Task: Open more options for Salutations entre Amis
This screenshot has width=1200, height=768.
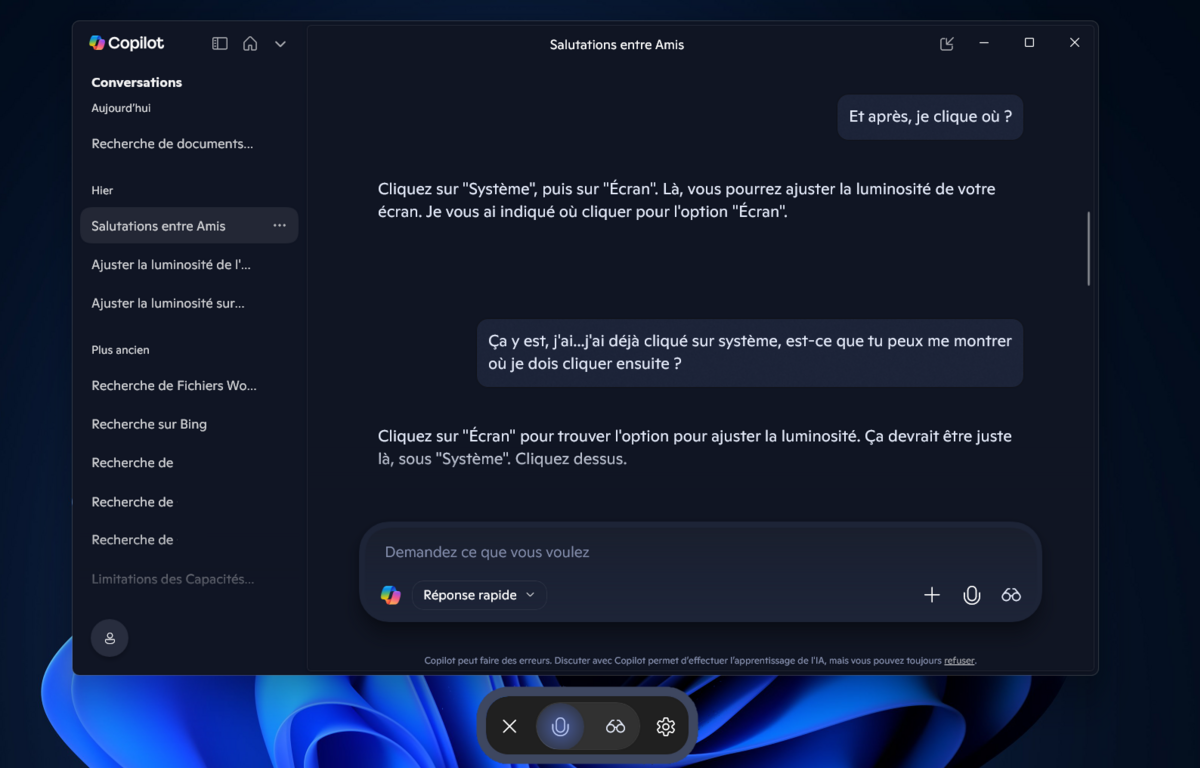Action: 280,226
